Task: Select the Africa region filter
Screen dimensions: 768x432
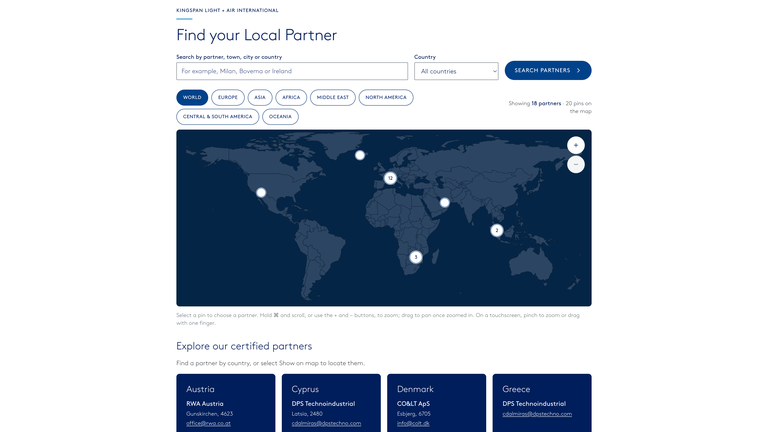Action: coord(291,97)
